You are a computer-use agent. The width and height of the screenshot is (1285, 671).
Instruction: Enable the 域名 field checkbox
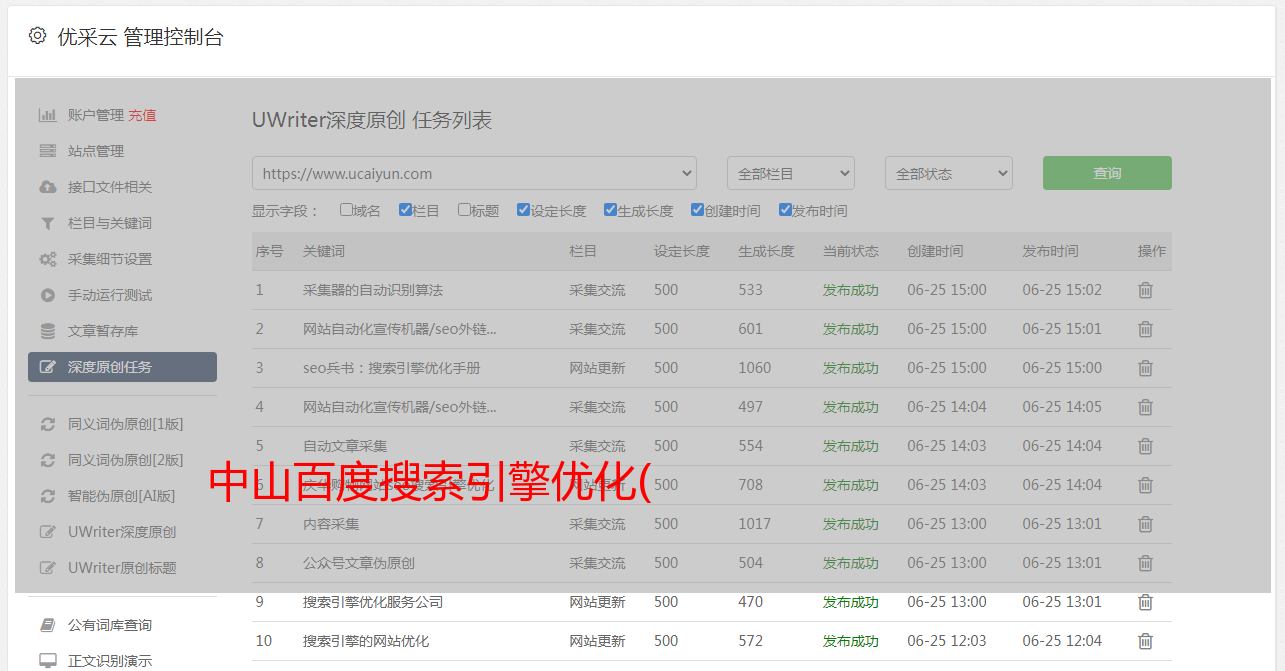click(346, 210)
